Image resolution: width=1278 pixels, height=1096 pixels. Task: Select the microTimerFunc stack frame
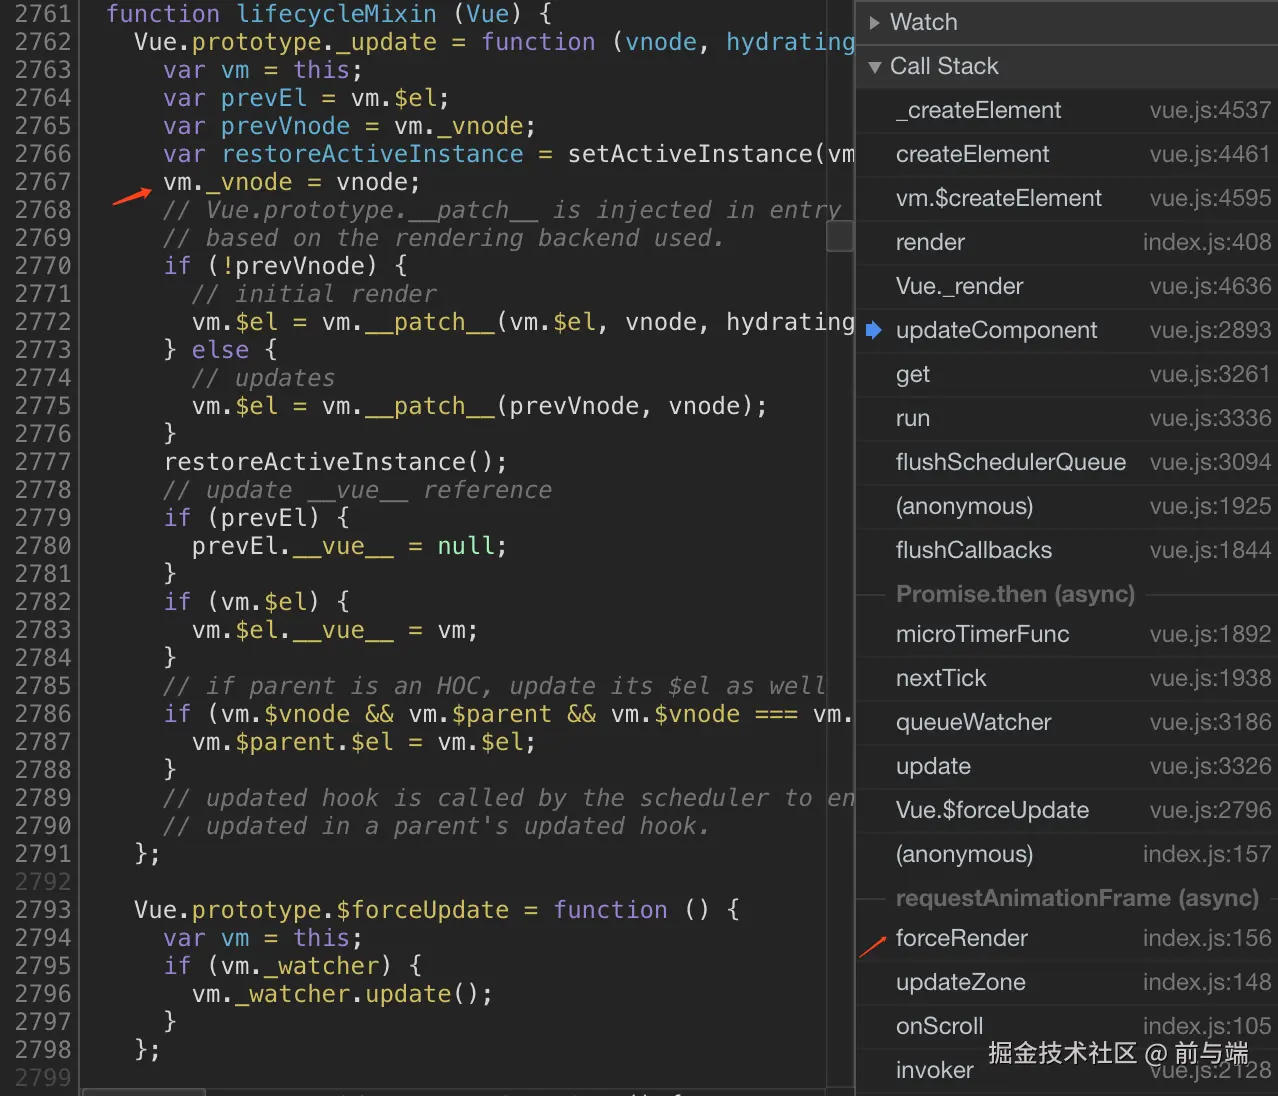point(1067,634)
